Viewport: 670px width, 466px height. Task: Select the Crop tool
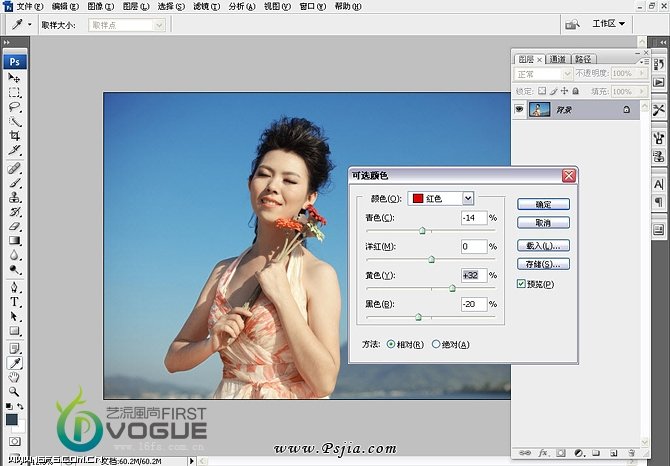(x=15, y=135)
